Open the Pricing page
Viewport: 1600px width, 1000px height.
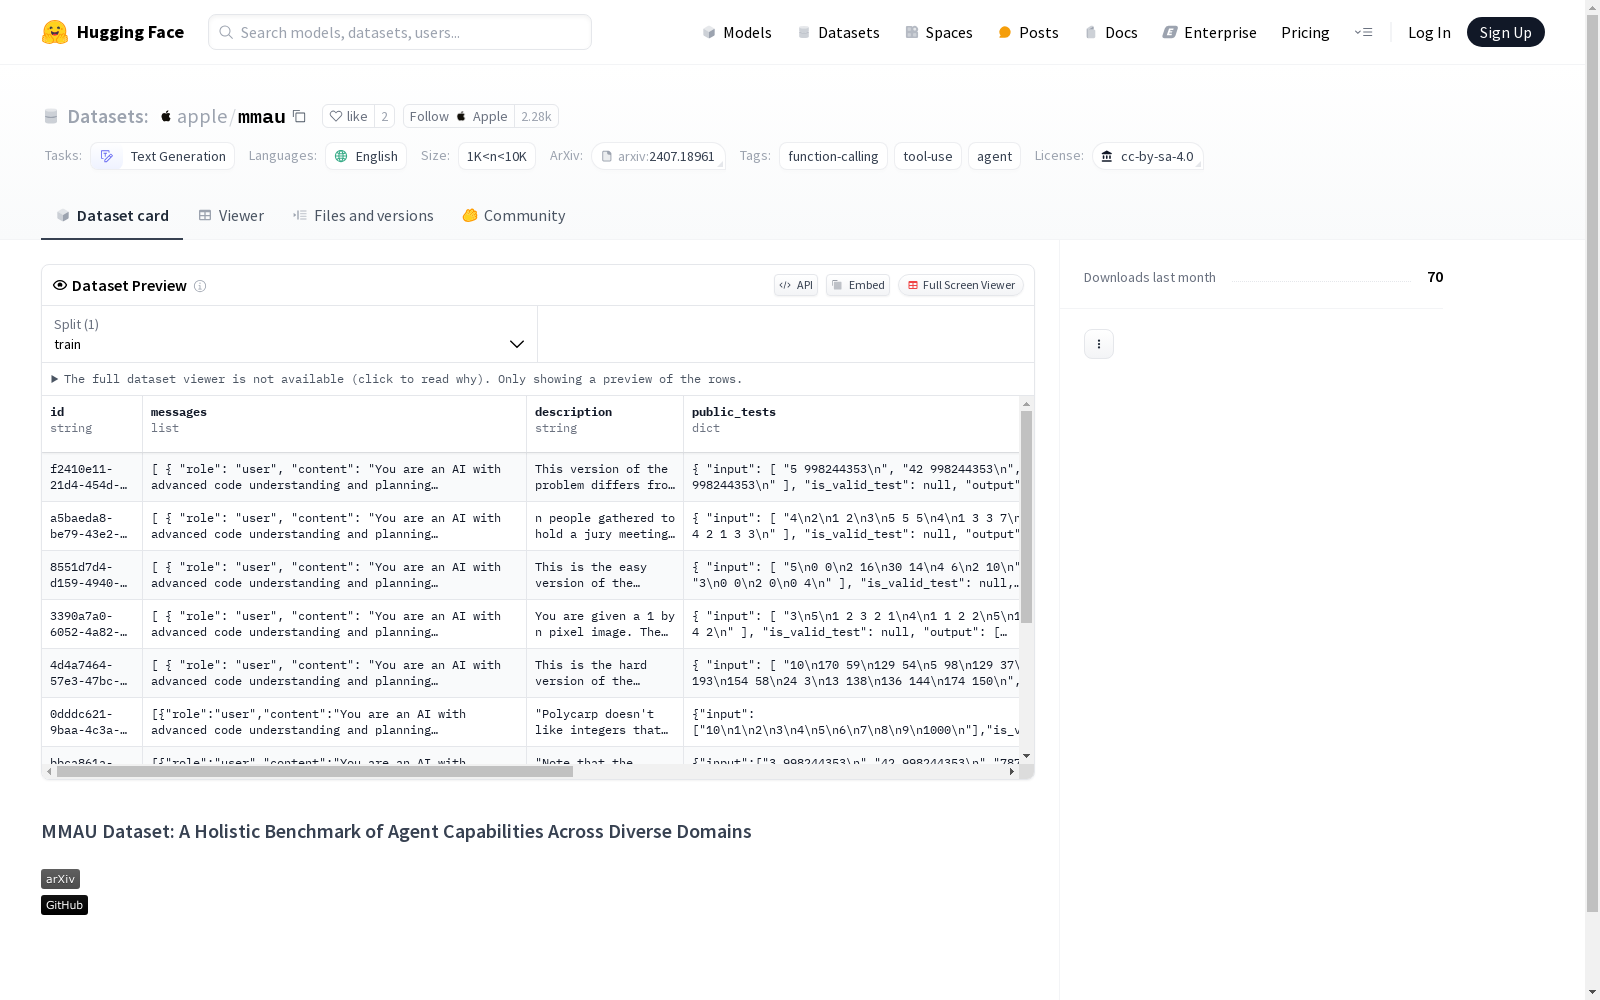point(1305,32)
